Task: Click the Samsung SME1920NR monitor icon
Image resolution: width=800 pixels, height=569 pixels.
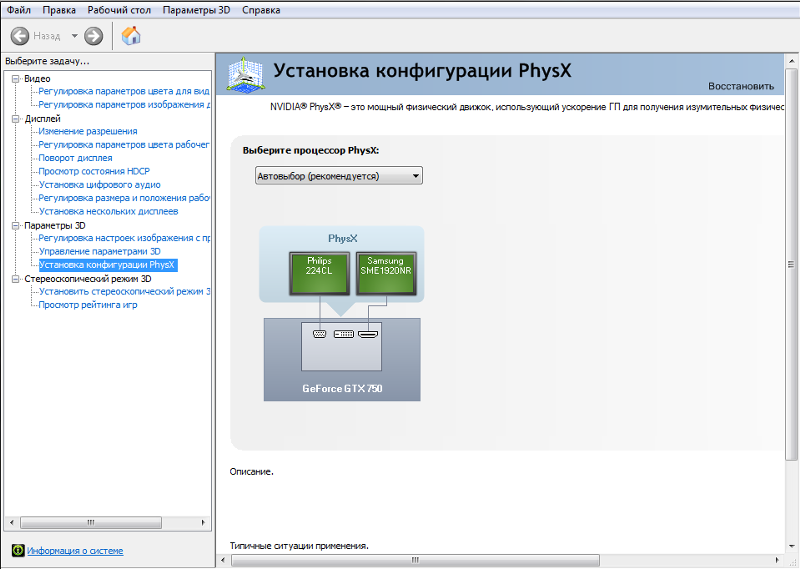Action: click(386, 273)
